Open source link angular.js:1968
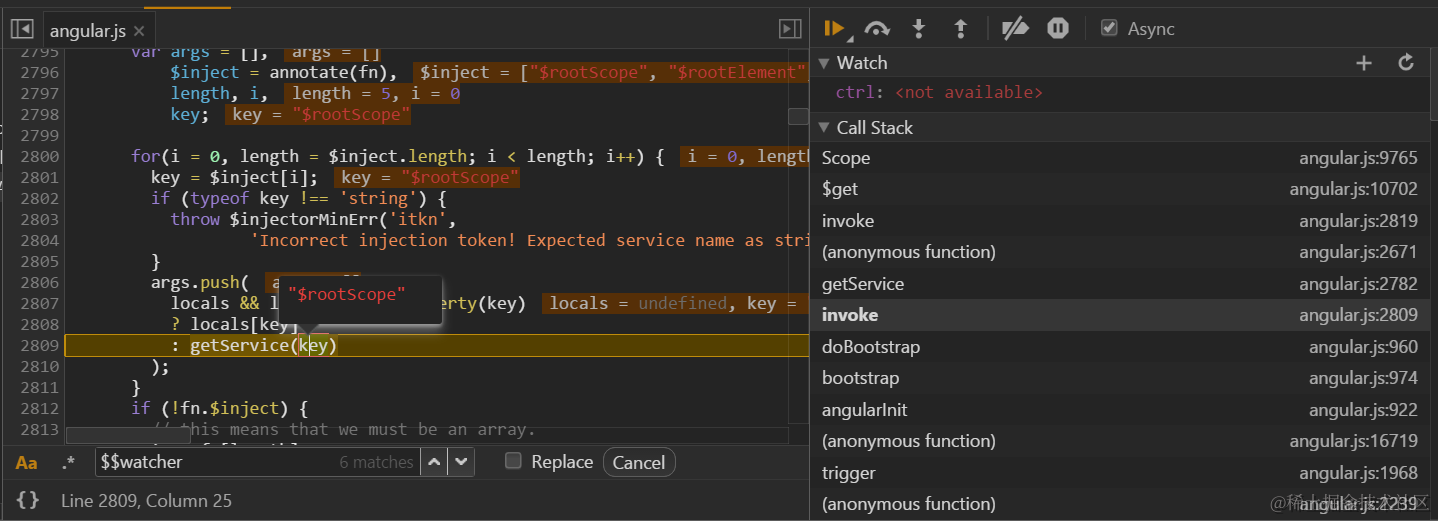The height and width of the screenshot is (521, 1438). point(1358,473)
